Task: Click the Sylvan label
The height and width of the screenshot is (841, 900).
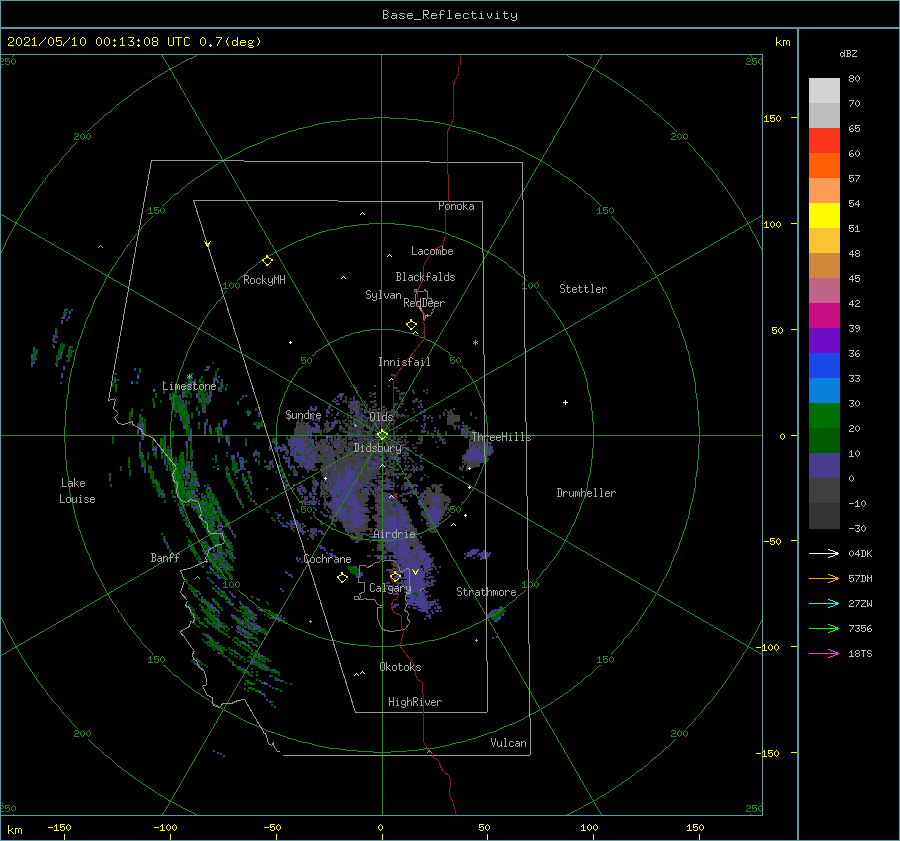Action: tap(383, 295)
